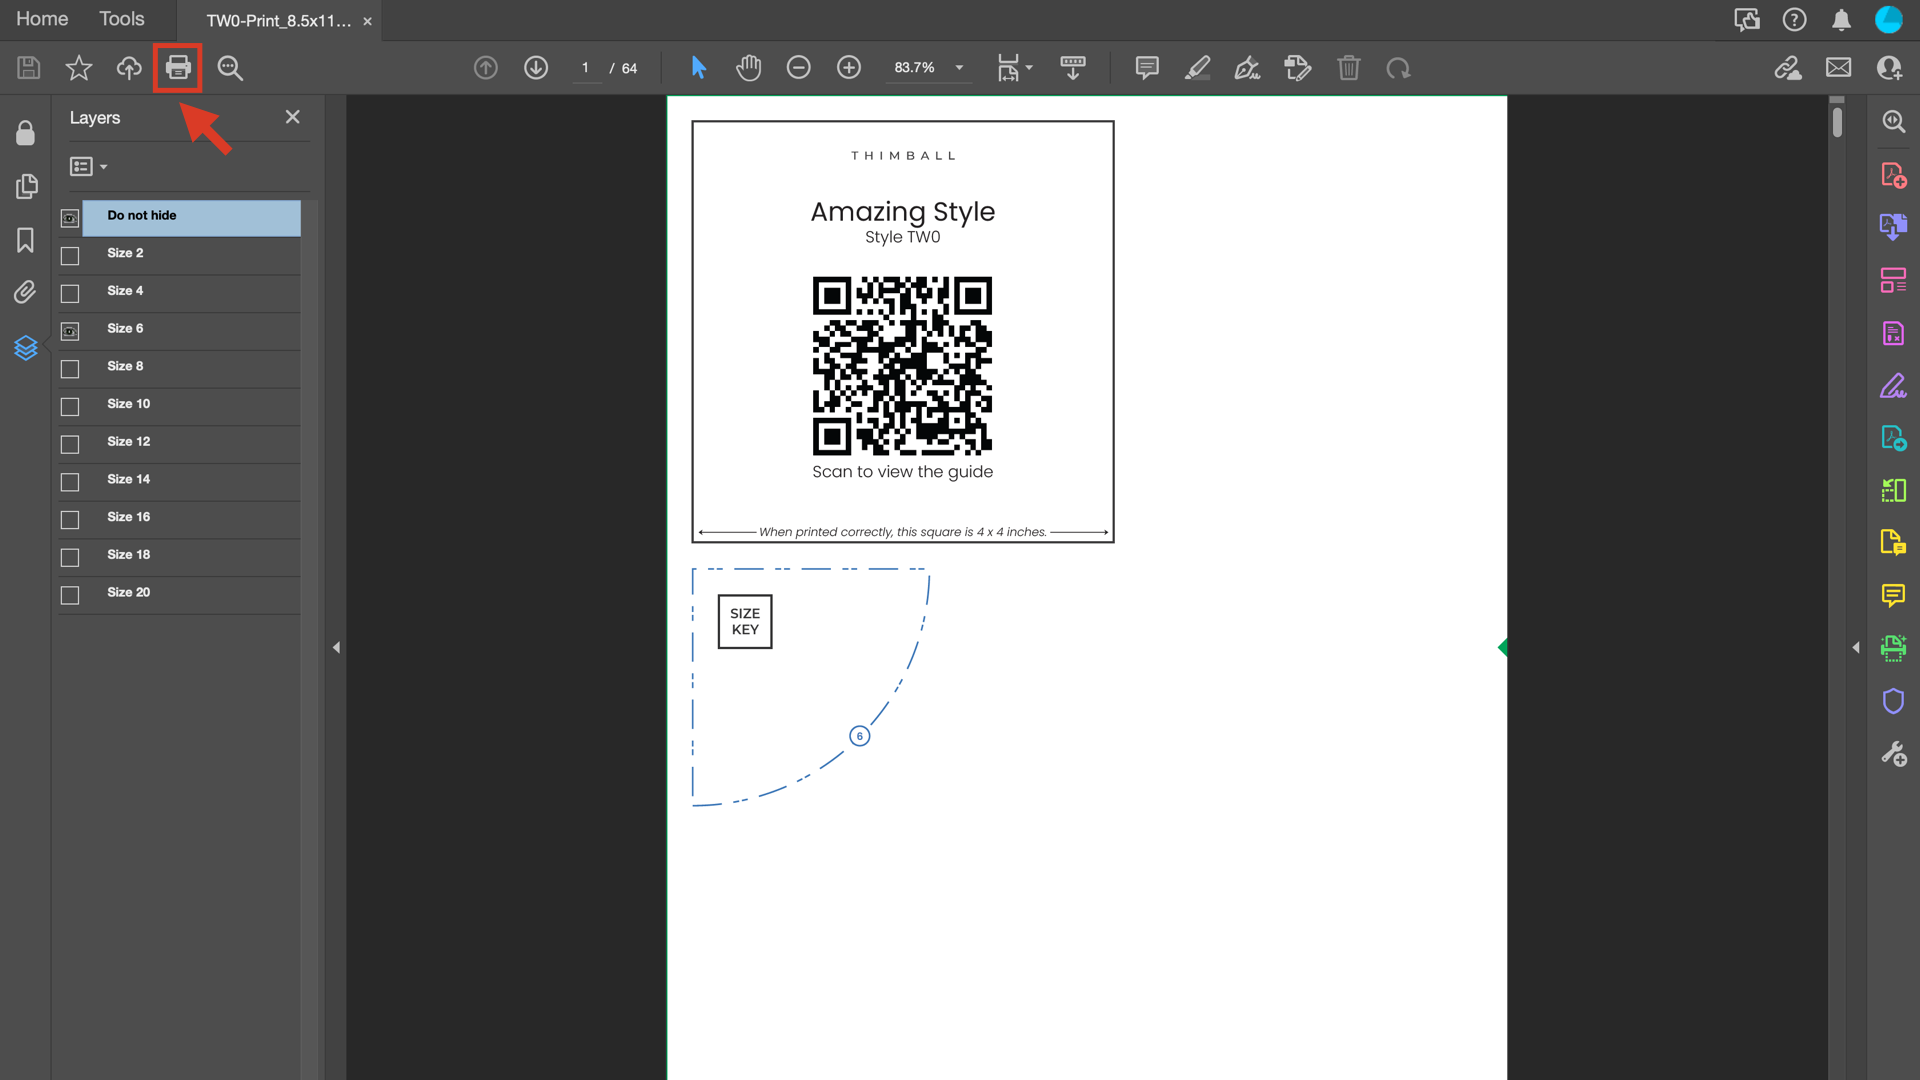Select the Highlight text tool
Screen dimensions: 1920x1080
pos(1197,68)
